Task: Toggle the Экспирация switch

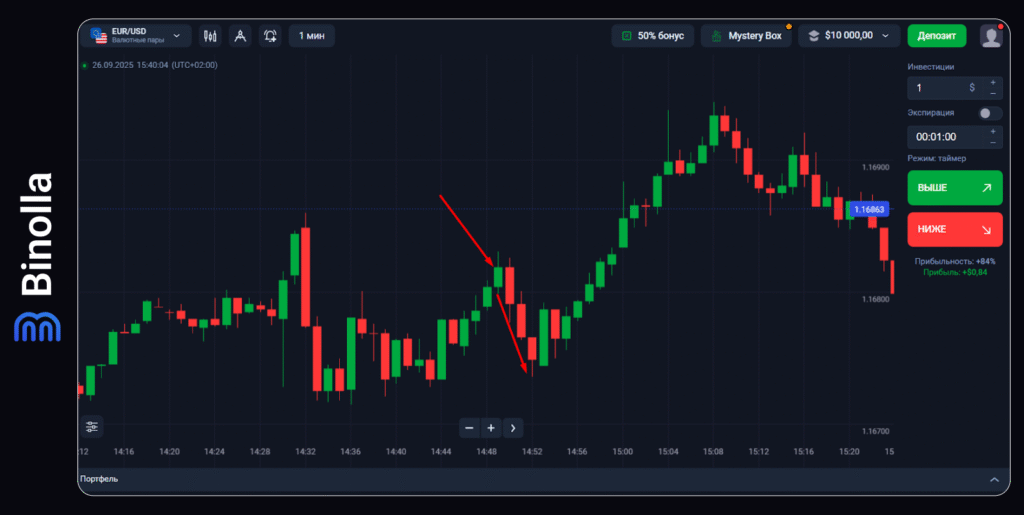Action: 990,113
